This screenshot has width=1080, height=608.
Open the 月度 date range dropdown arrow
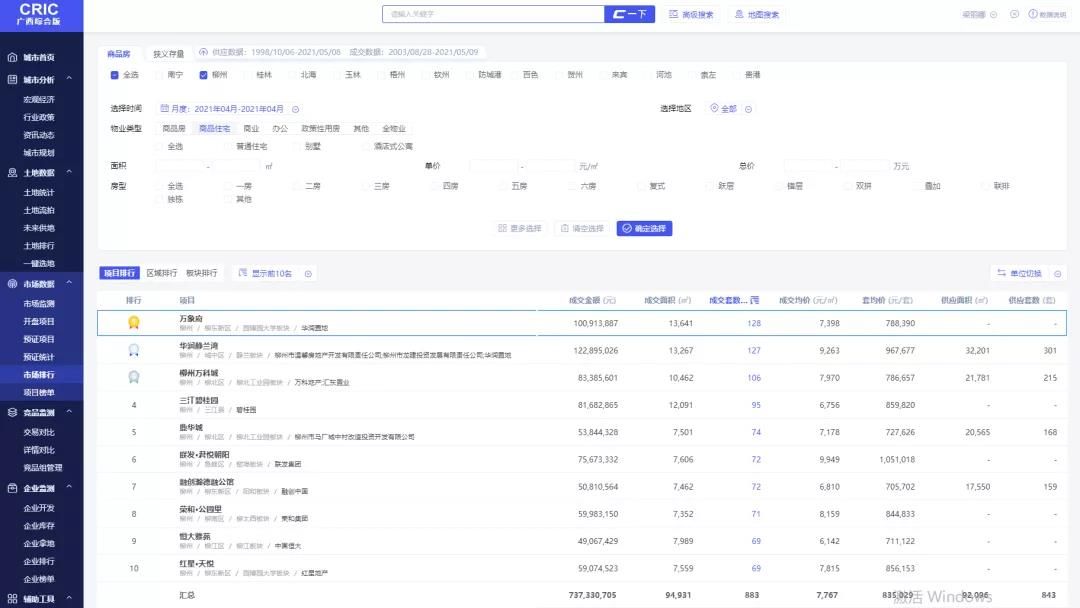tap(295, 109)
